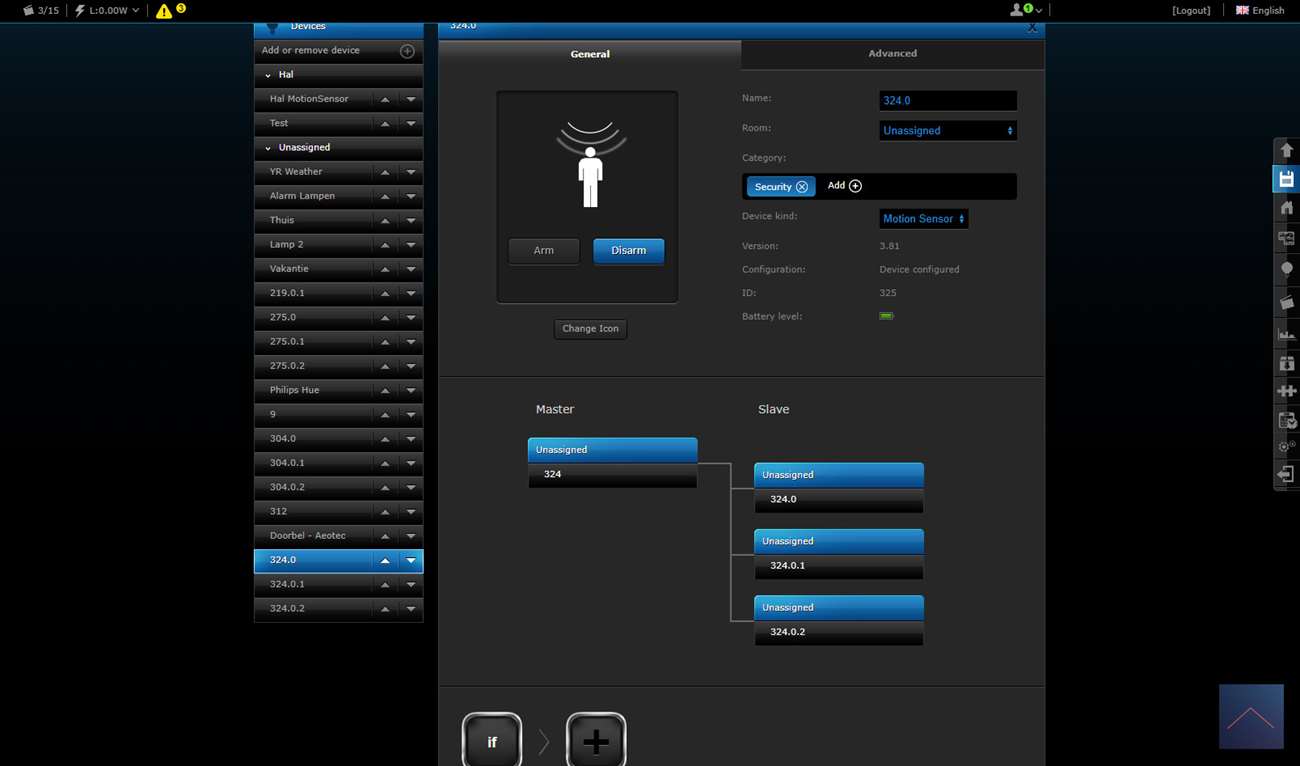This screenshot has width=1300, height=766.
Task: Click the Change Icon button
Action: tap(590, 329)
